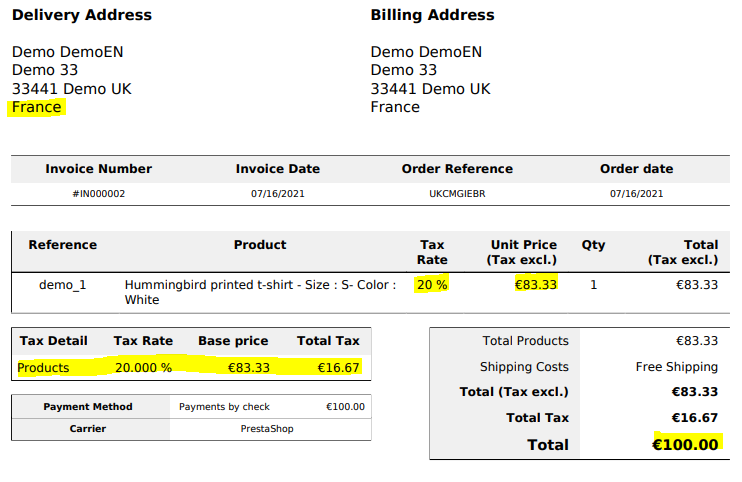742x482 pixels.
Task: Click highlighted Products in Tax Detail row
Action: pos(44,368)
